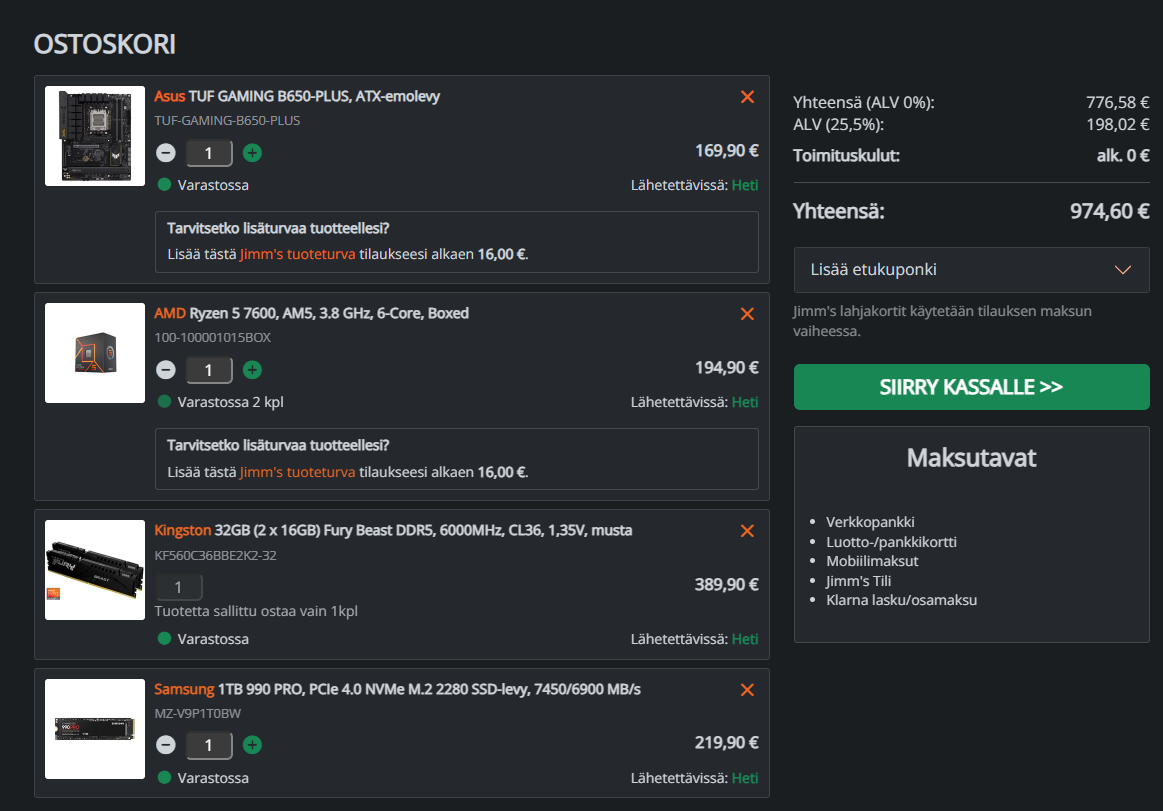
Task: Click quantity field for Samsung 990 PRO
Action: 208,745
